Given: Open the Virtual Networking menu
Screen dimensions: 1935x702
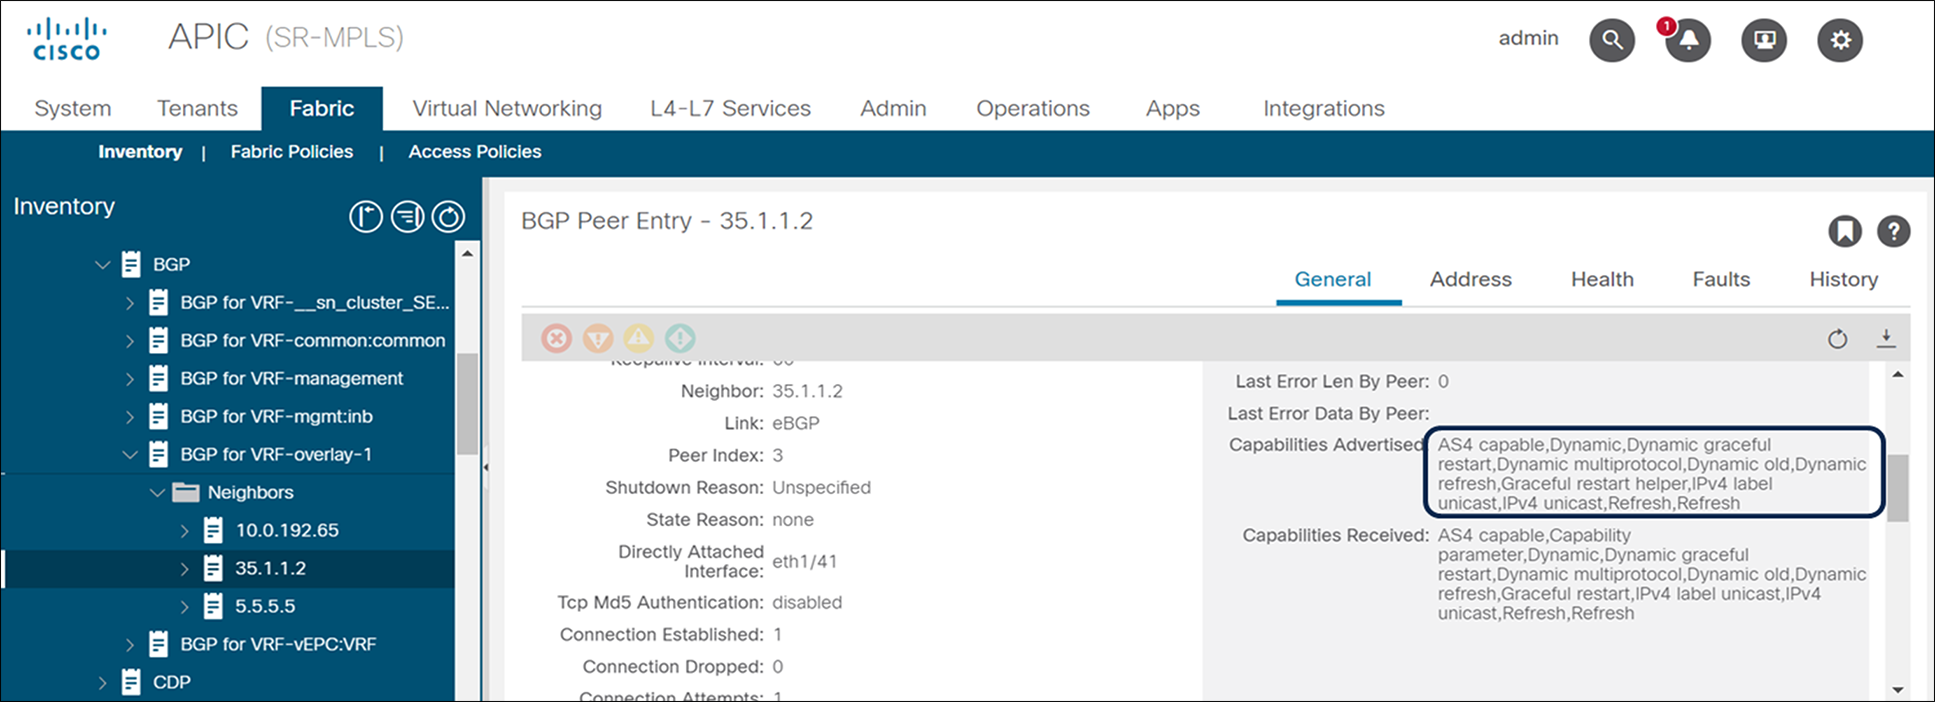Looking at the screenshot, I should (507, 108).
